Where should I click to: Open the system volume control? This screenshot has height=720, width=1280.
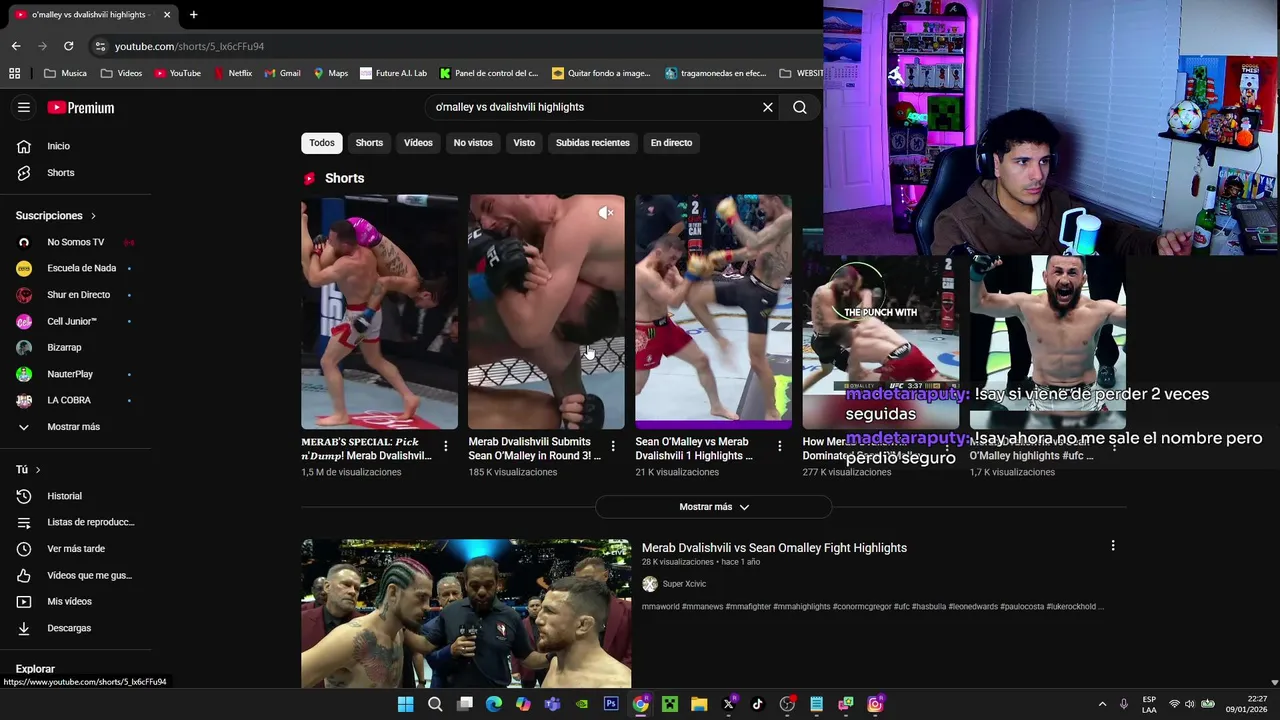coord(1190,704)
